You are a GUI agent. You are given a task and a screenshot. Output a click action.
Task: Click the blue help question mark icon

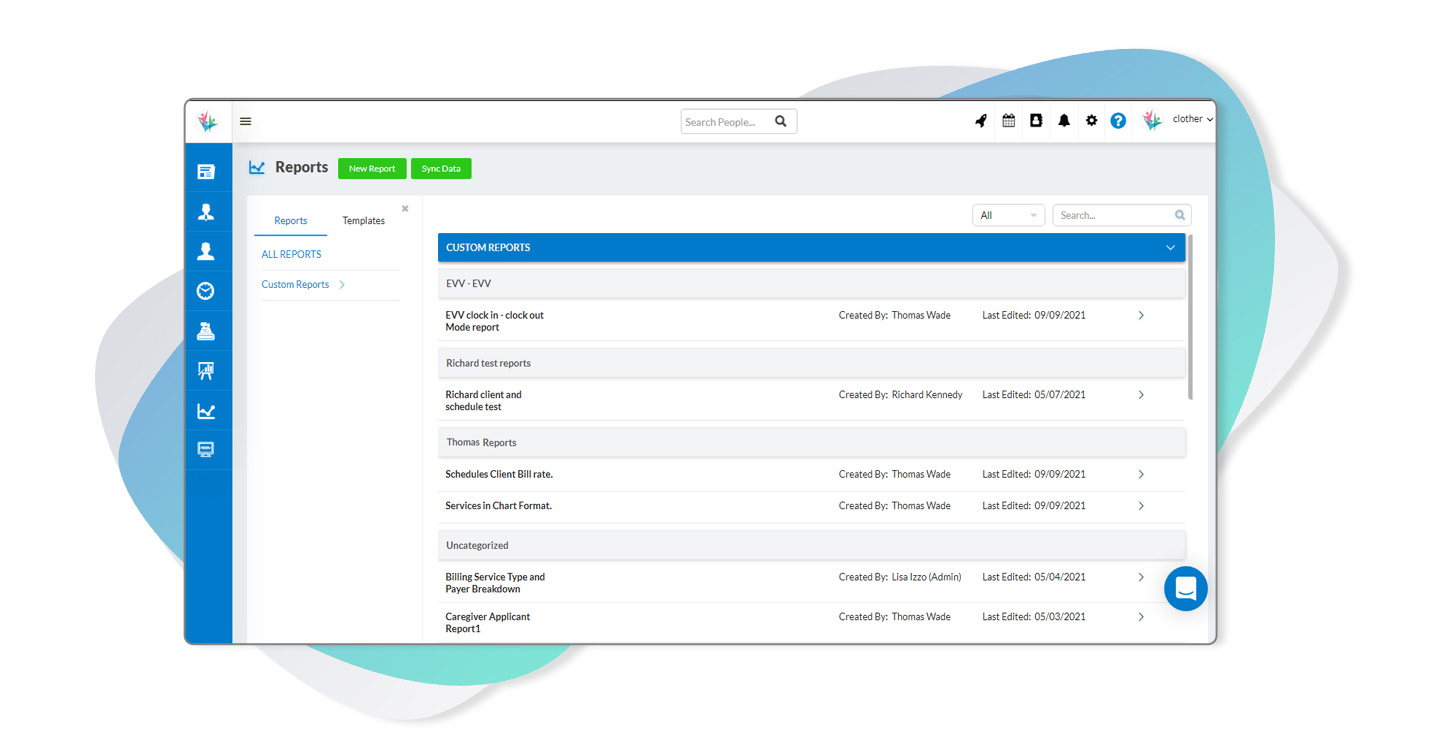click(1118, 121)
